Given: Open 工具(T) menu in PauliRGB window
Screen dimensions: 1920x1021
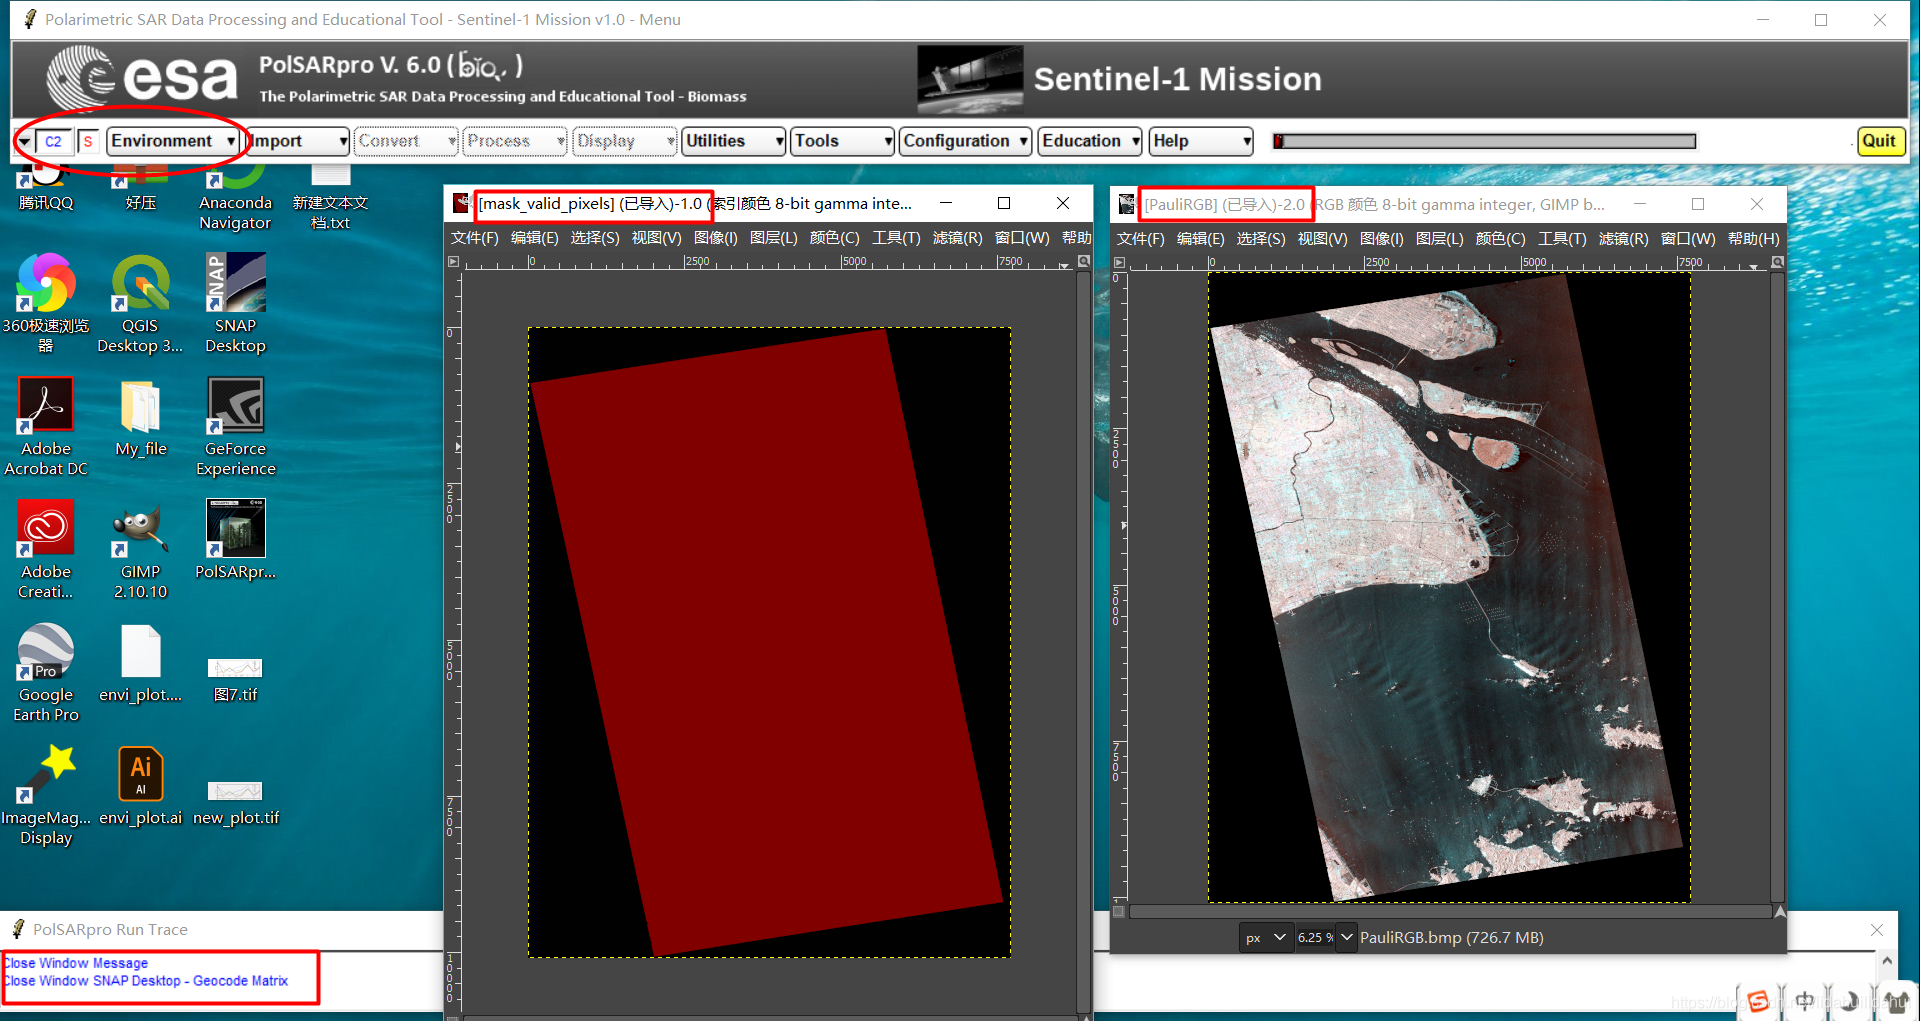Looking at the screenshot, I should tap(1562, 239).
